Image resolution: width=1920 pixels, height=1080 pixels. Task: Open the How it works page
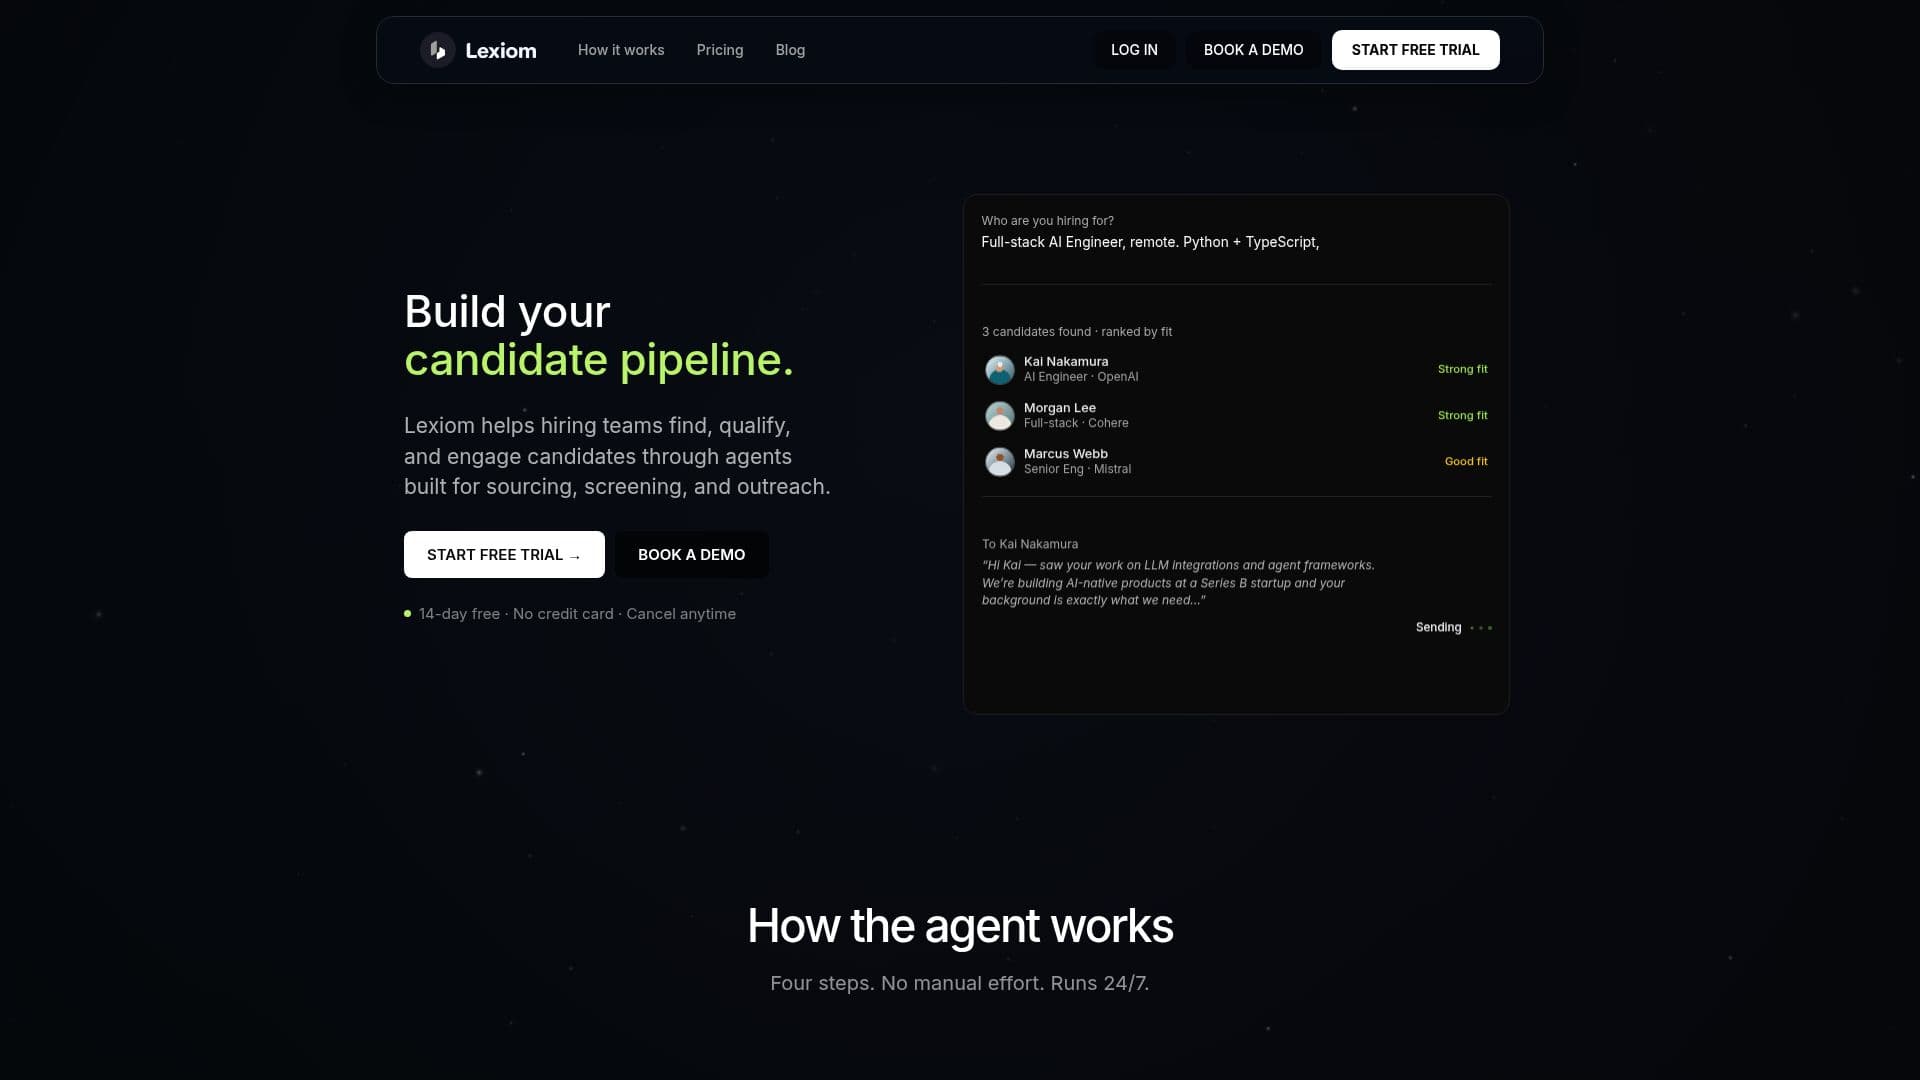[621, 50]
